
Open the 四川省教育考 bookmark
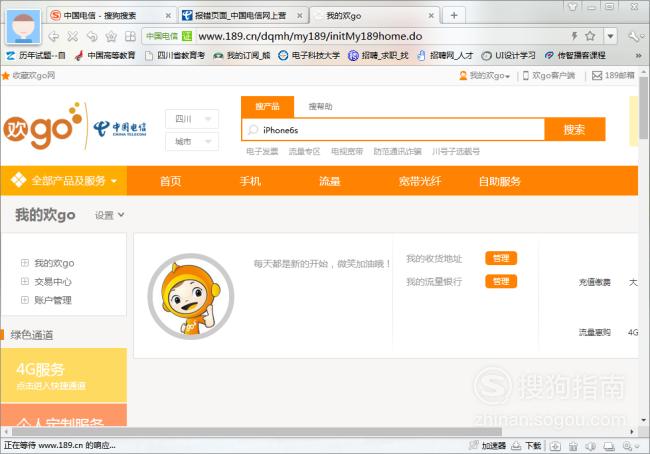click(x=175, y=55)
